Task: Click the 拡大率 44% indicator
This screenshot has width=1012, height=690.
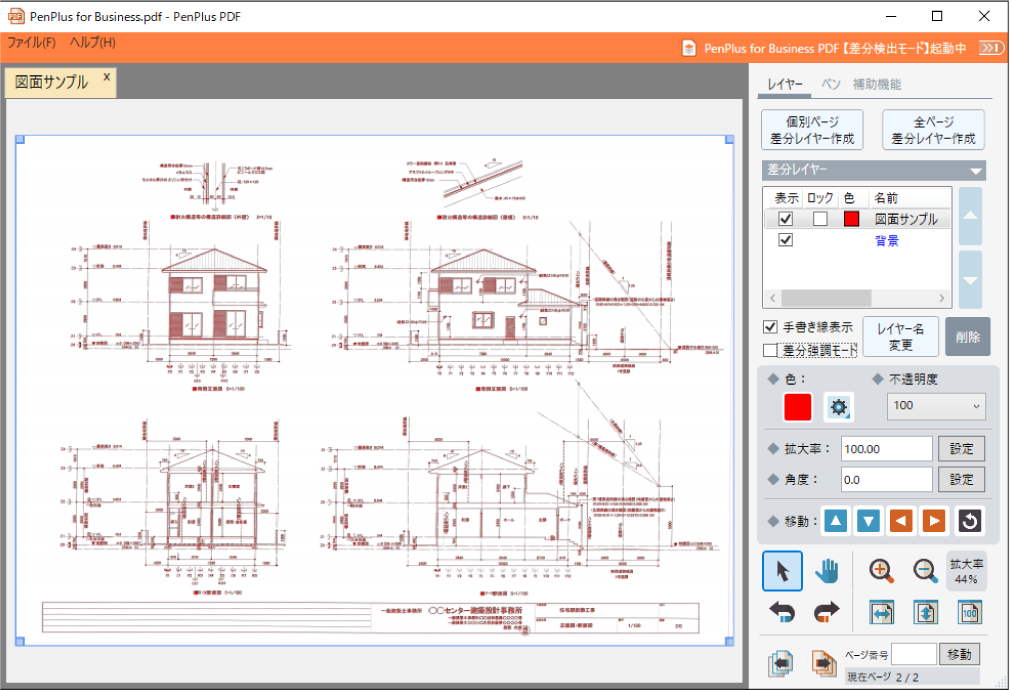Action: point(966,571)
